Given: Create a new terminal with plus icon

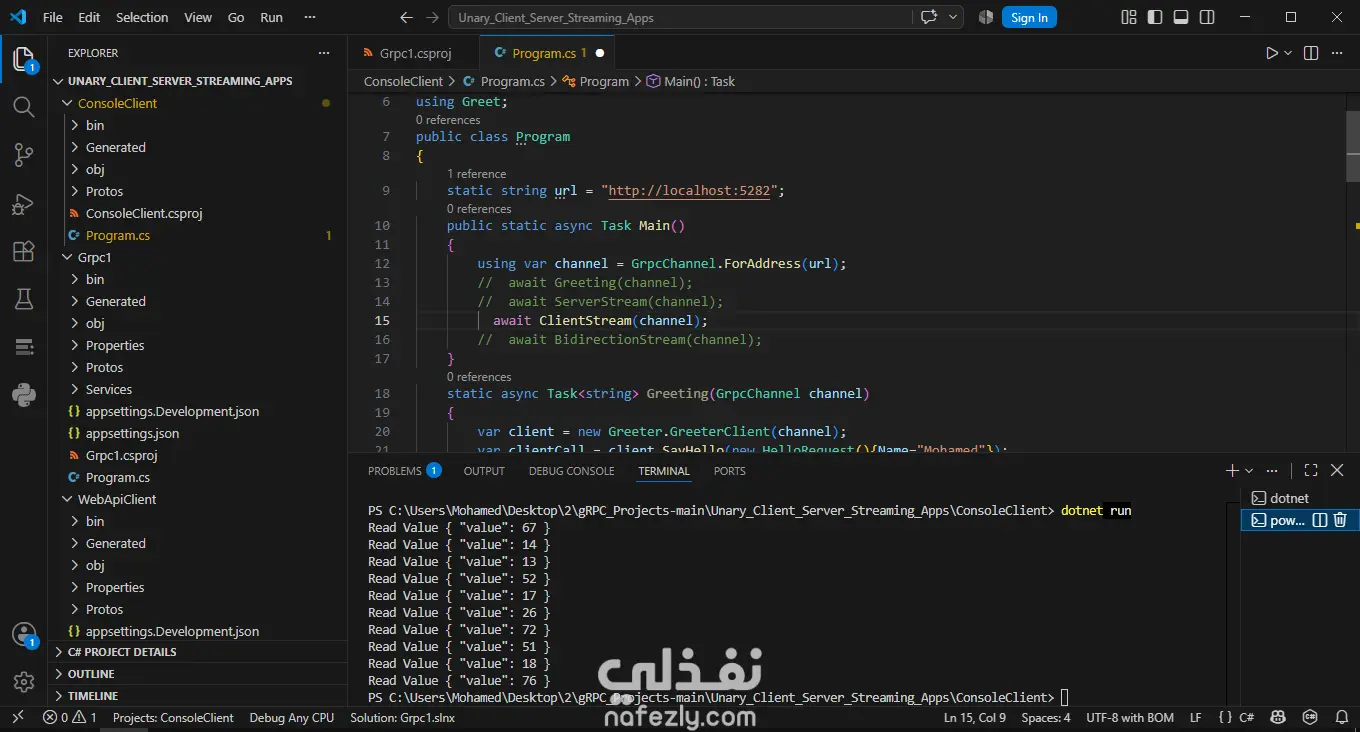Looking at the screenshot, I should coord(1232,470).
